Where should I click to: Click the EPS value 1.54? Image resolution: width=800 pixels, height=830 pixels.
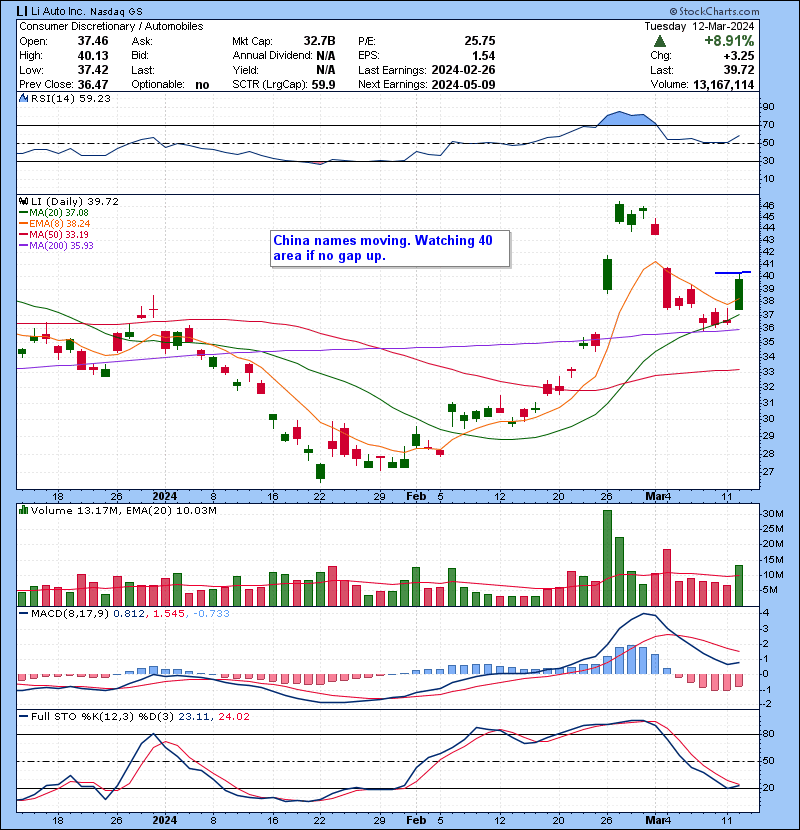point(483,56)
